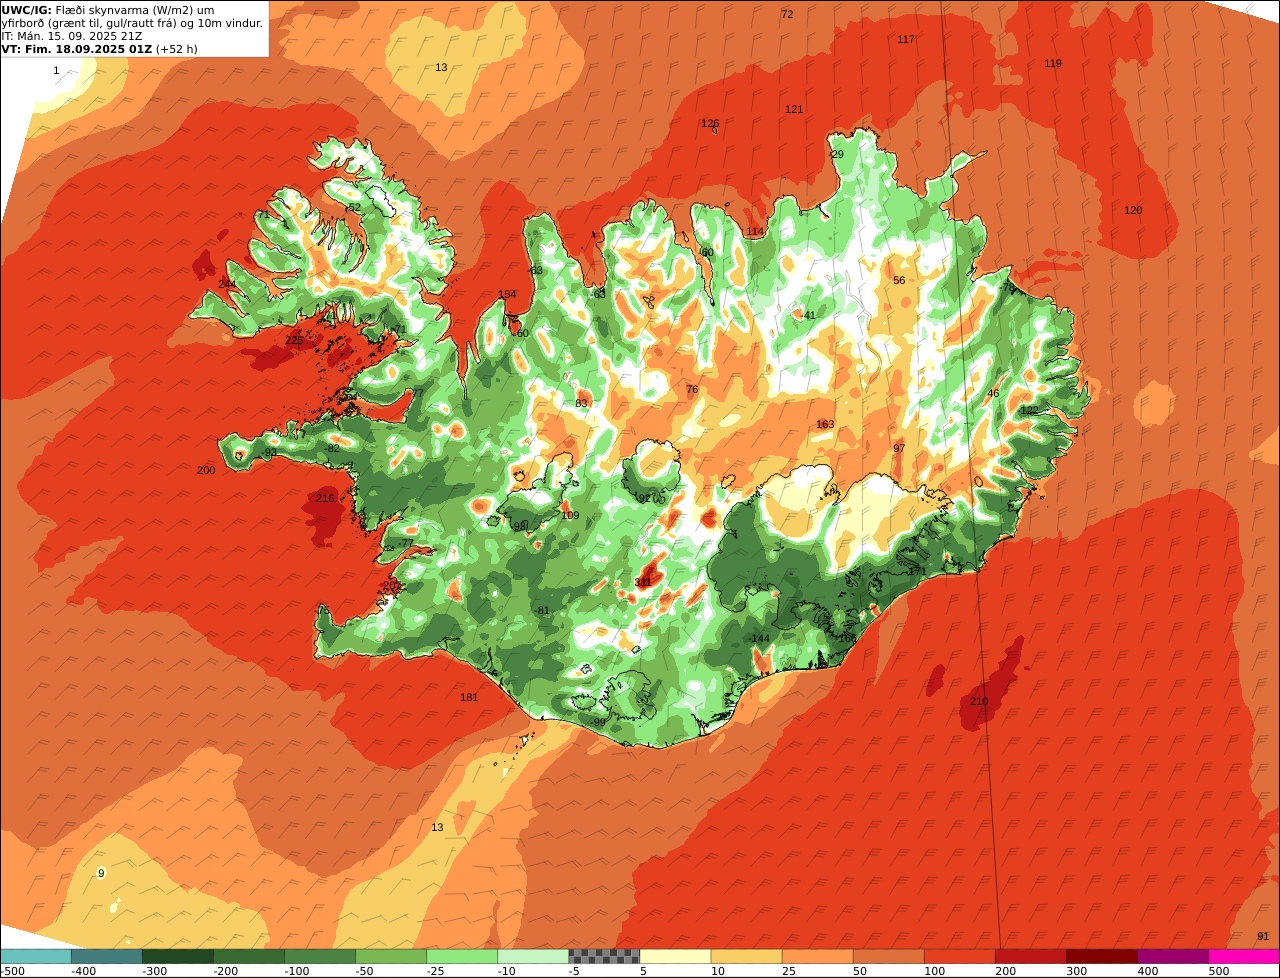Click the '97' value in east Iceland

point(899,449)
